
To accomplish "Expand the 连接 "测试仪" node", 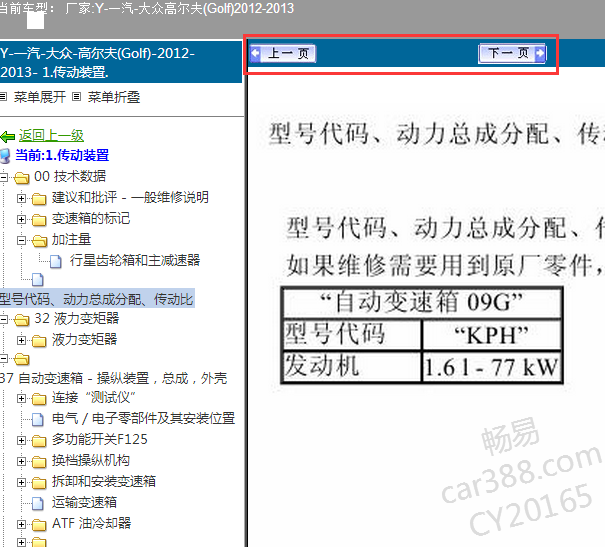I will [22, 398].
